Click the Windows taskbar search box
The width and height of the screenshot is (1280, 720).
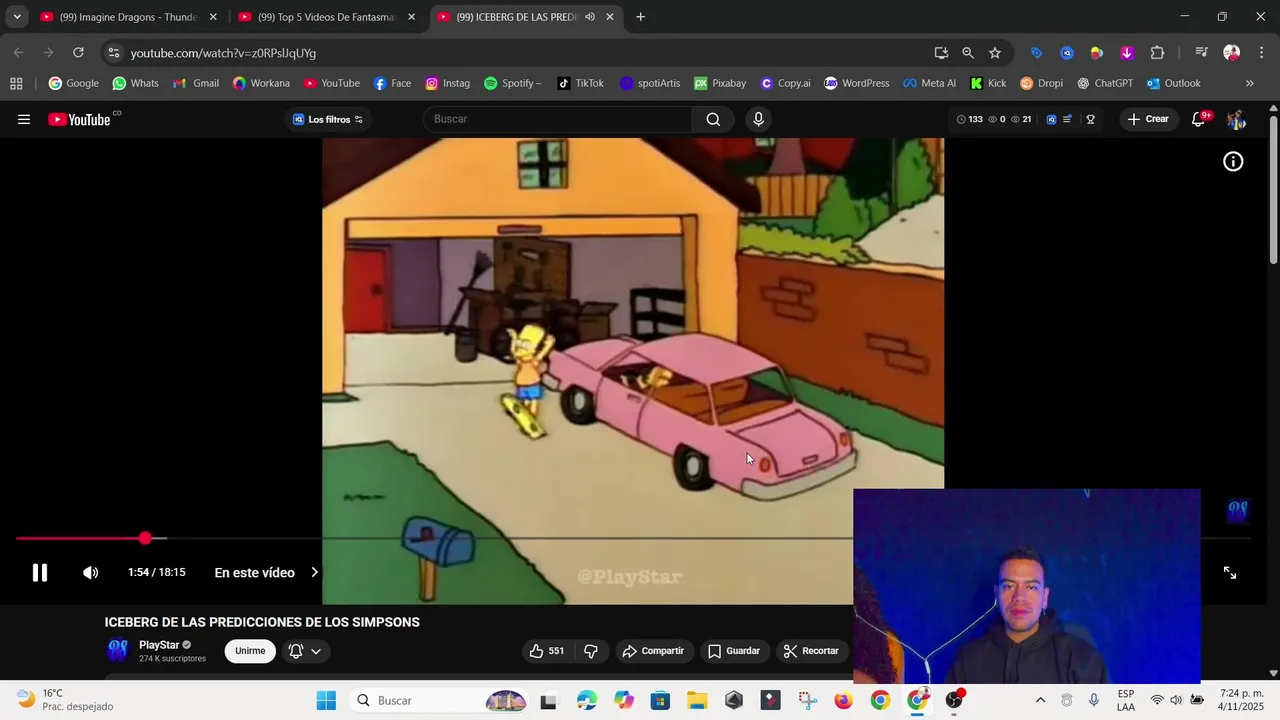pyautogui.click(x=440, y=700)
